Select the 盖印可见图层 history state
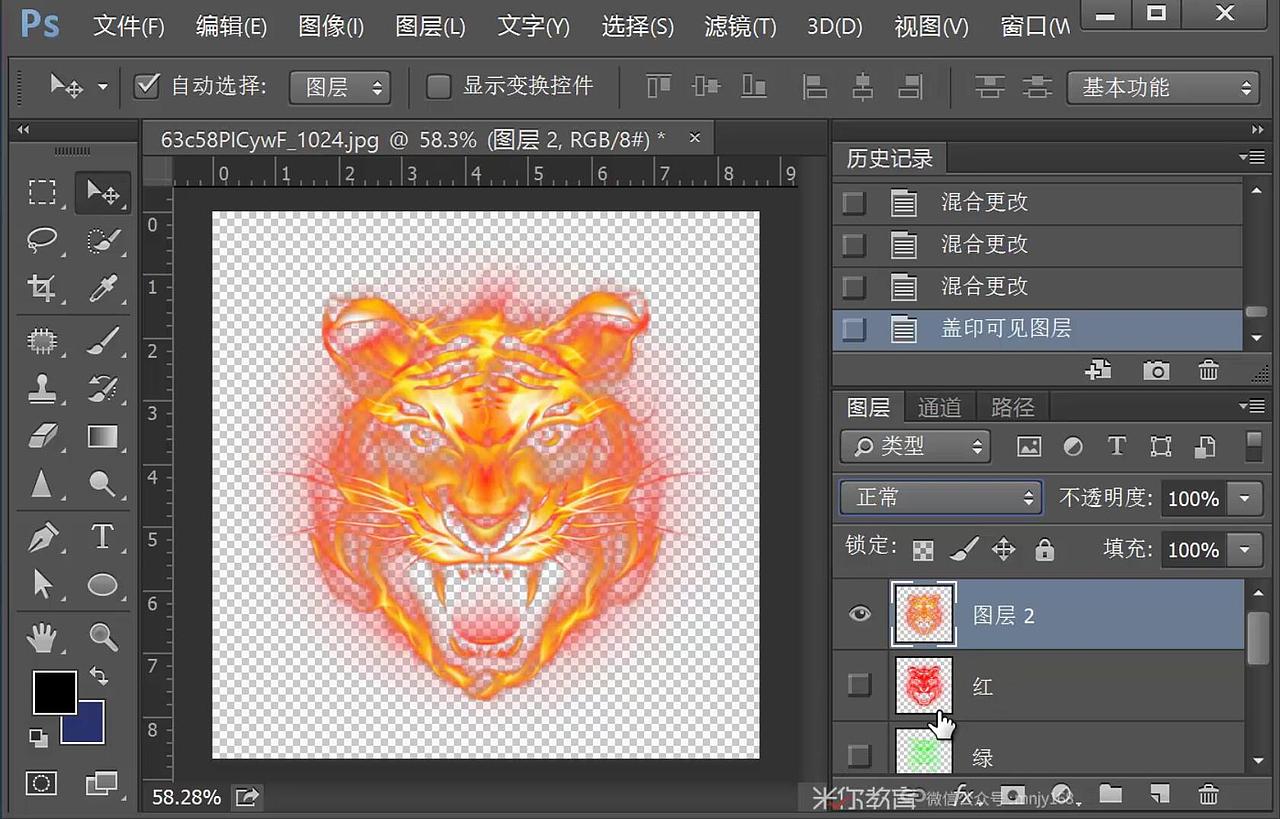Viewport: 1280px width, 819px height. [x=1038, y=329]
